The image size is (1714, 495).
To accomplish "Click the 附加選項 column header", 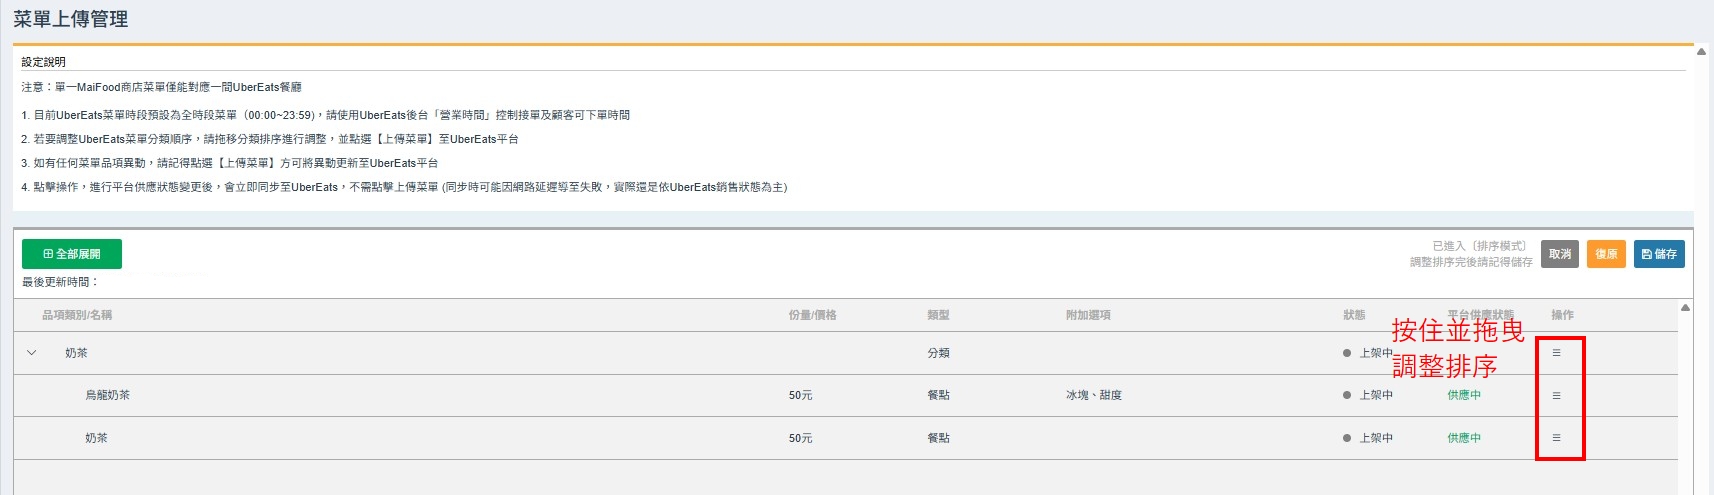I will click(x=1088, y=315).
